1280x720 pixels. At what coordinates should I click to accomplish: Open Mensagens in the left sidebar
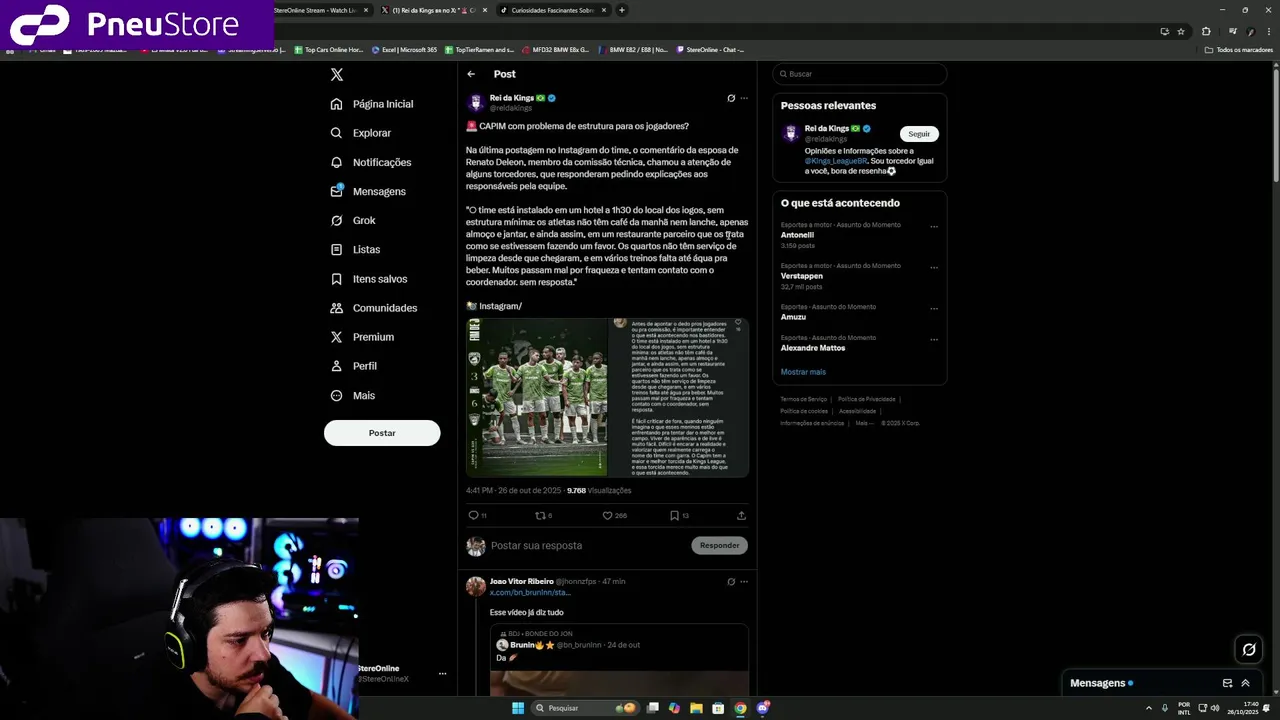tap(368, 191)
